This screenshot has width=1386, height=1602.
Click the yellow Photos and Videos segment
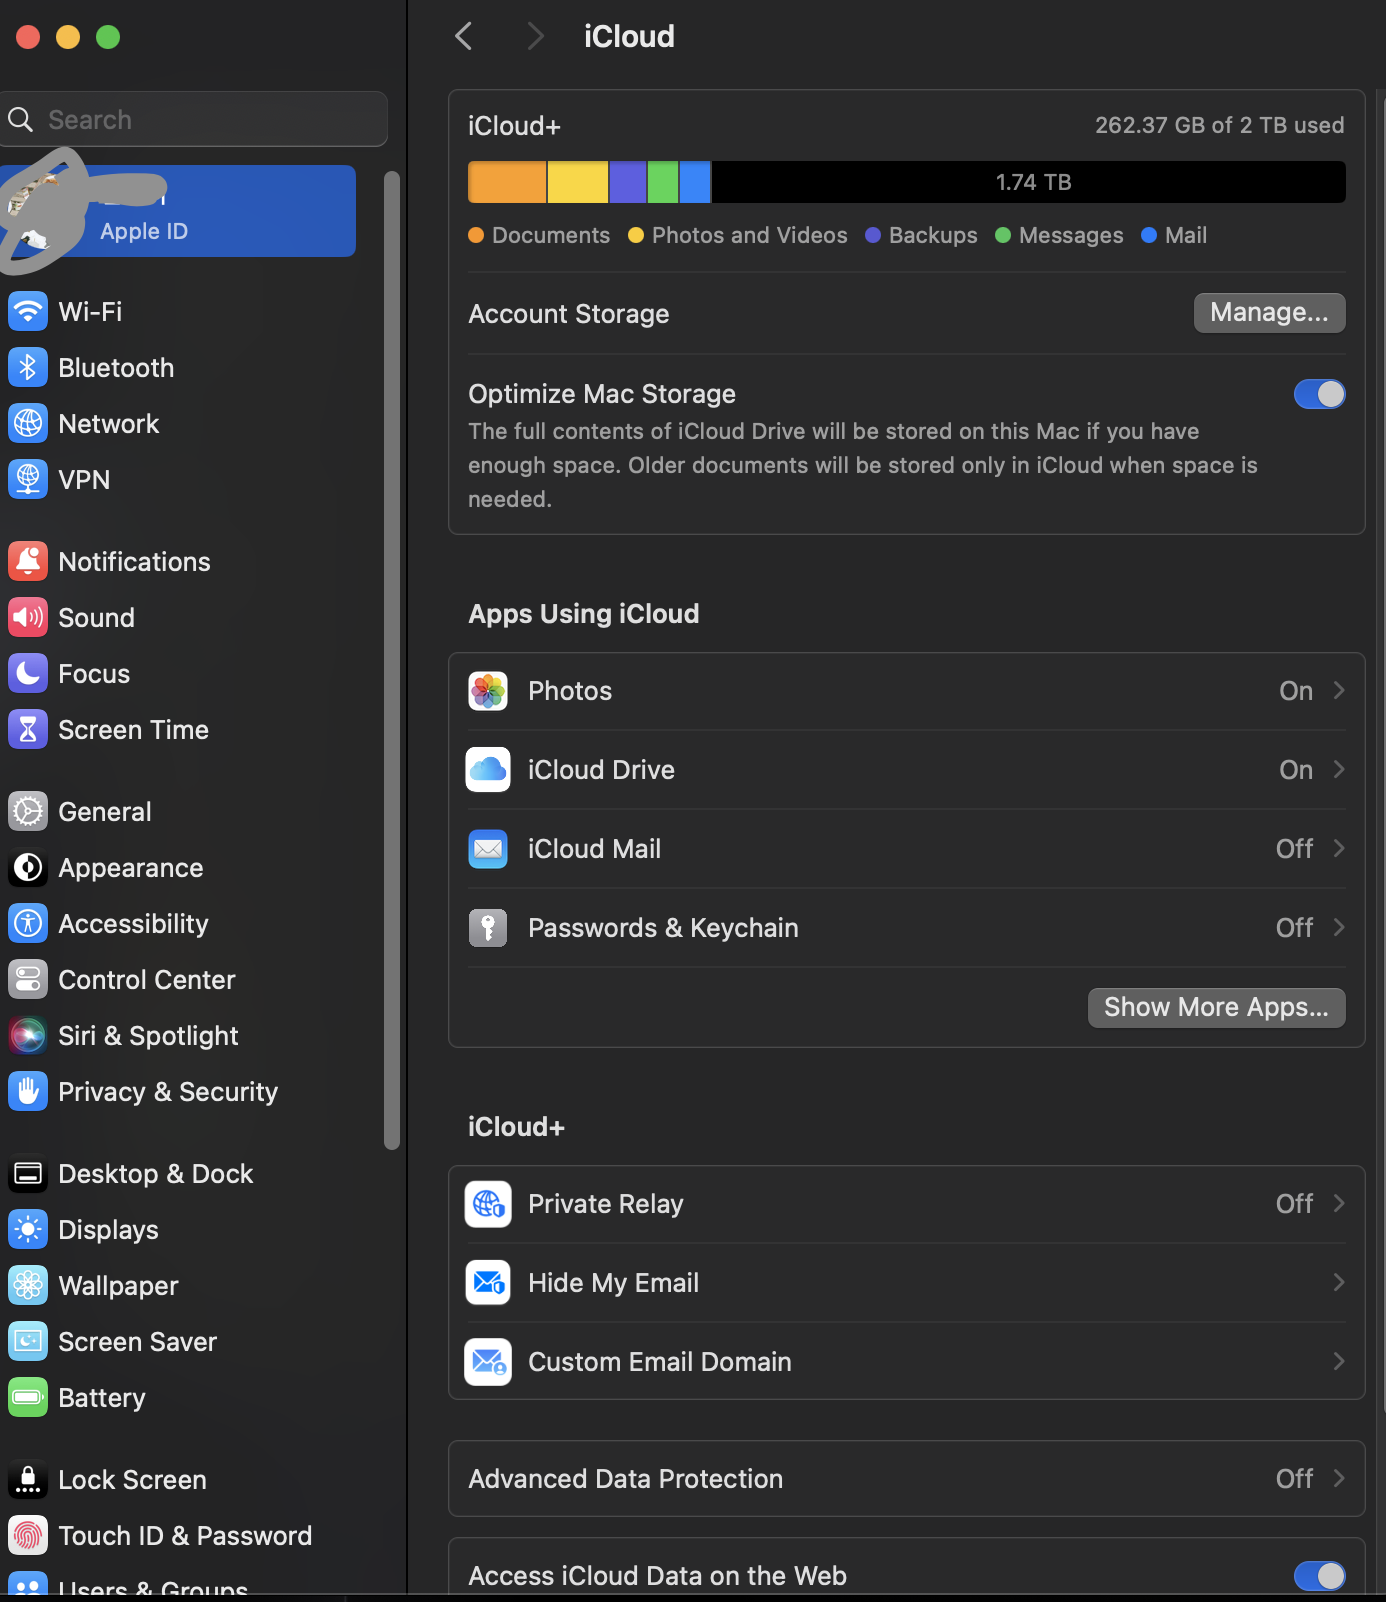pos(578,182)
